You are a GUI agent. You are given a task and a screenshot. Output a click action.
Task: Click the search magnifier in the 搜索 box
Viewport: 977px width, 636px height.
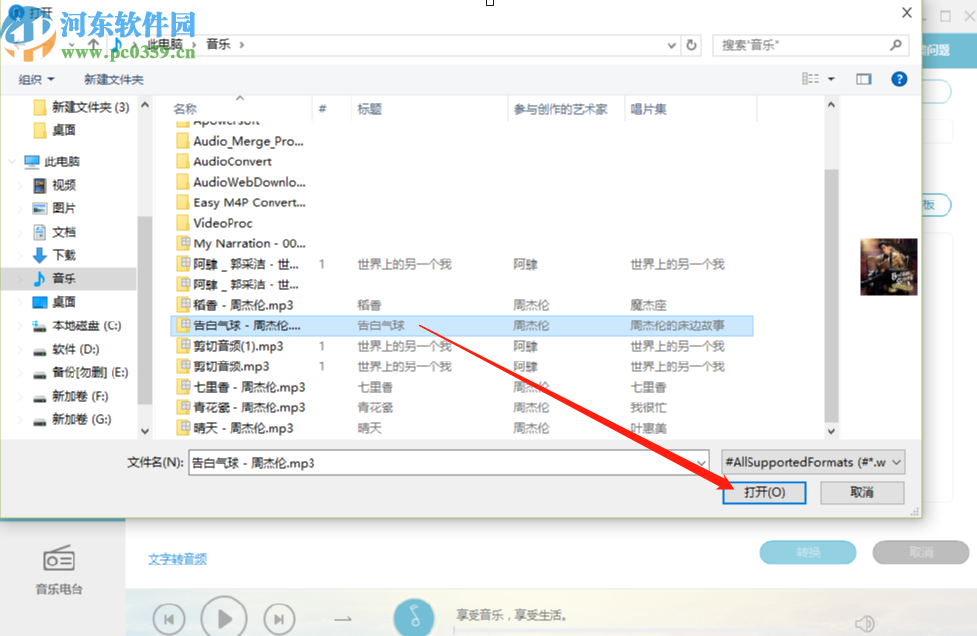897,45
